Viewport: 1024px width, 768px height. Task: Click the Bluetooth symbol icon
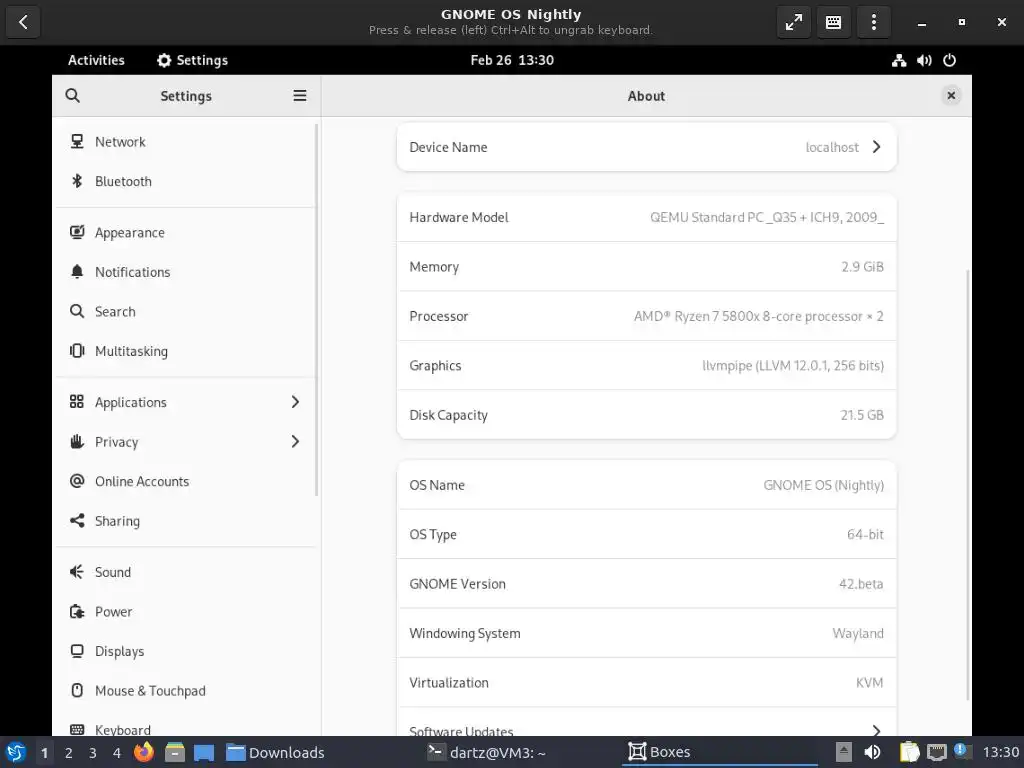click(77, 181)
